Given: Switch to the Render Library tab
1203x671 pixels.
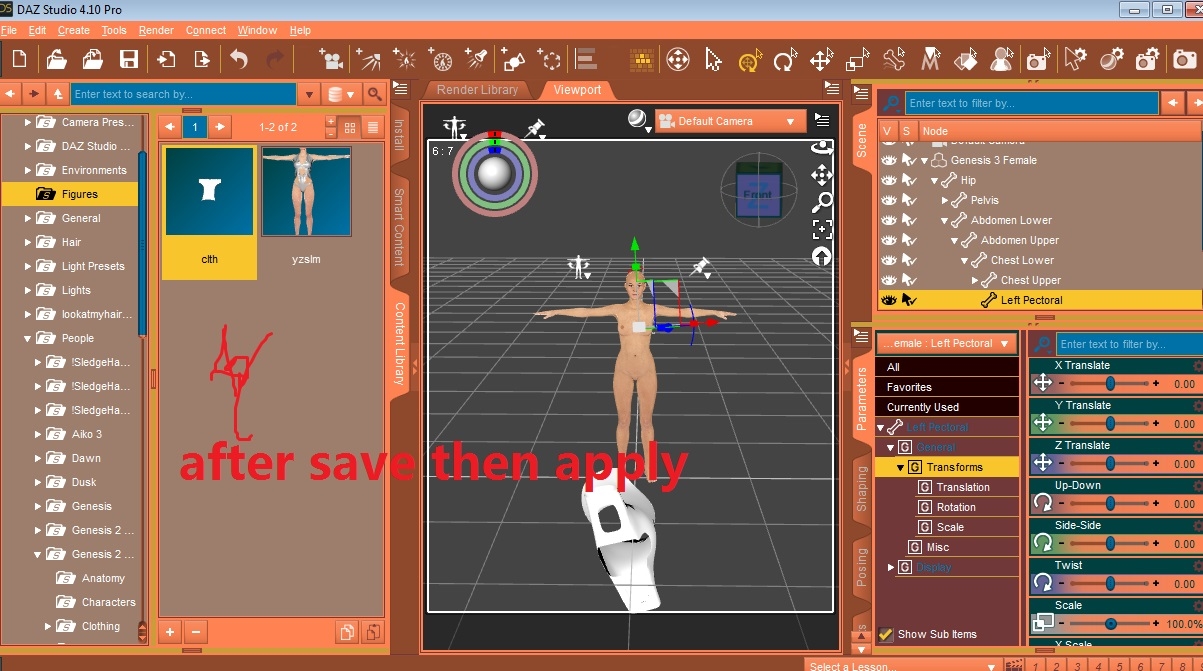Looking at the screenshot, I should pos(478,89).
